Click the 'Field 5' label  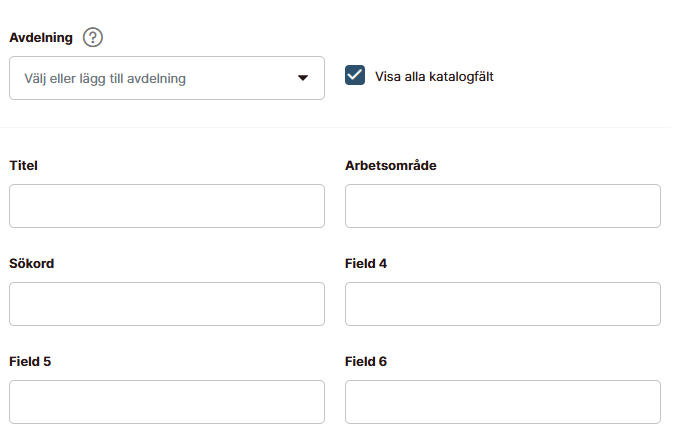30,361
